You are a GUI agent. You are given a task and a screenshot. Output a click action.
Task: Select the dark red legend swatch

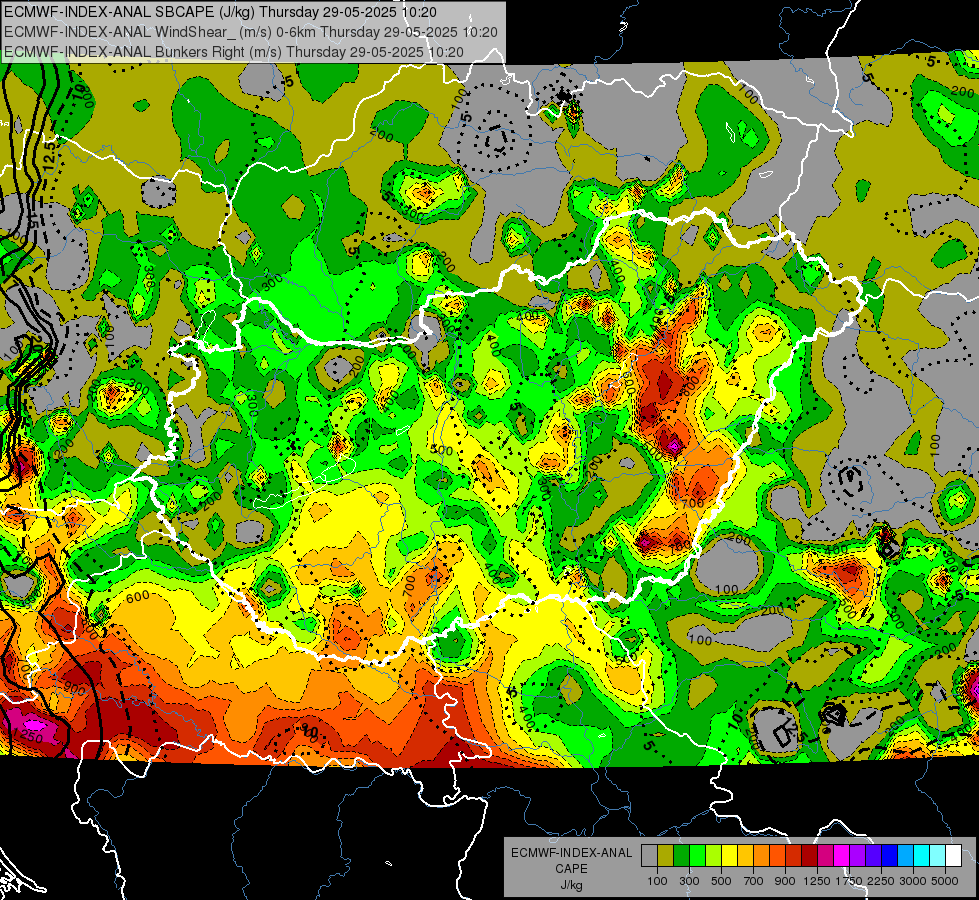[x=809, y=855]
